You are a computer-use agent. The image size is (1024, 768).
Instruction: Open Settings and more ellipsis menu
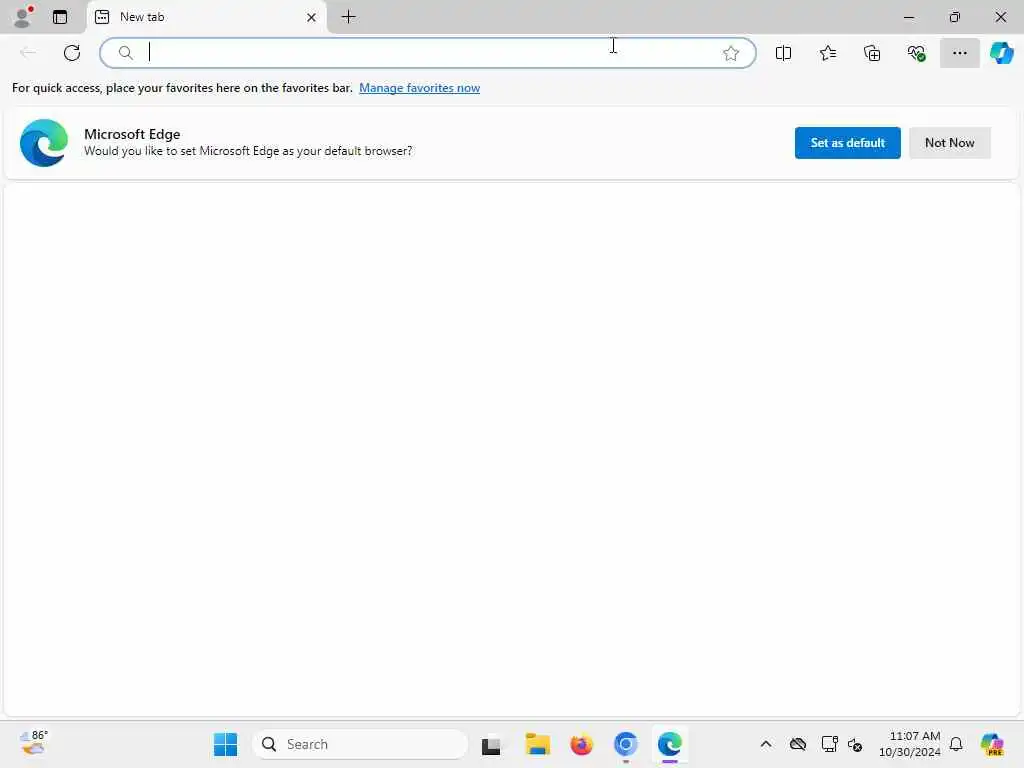coord(959,53)
